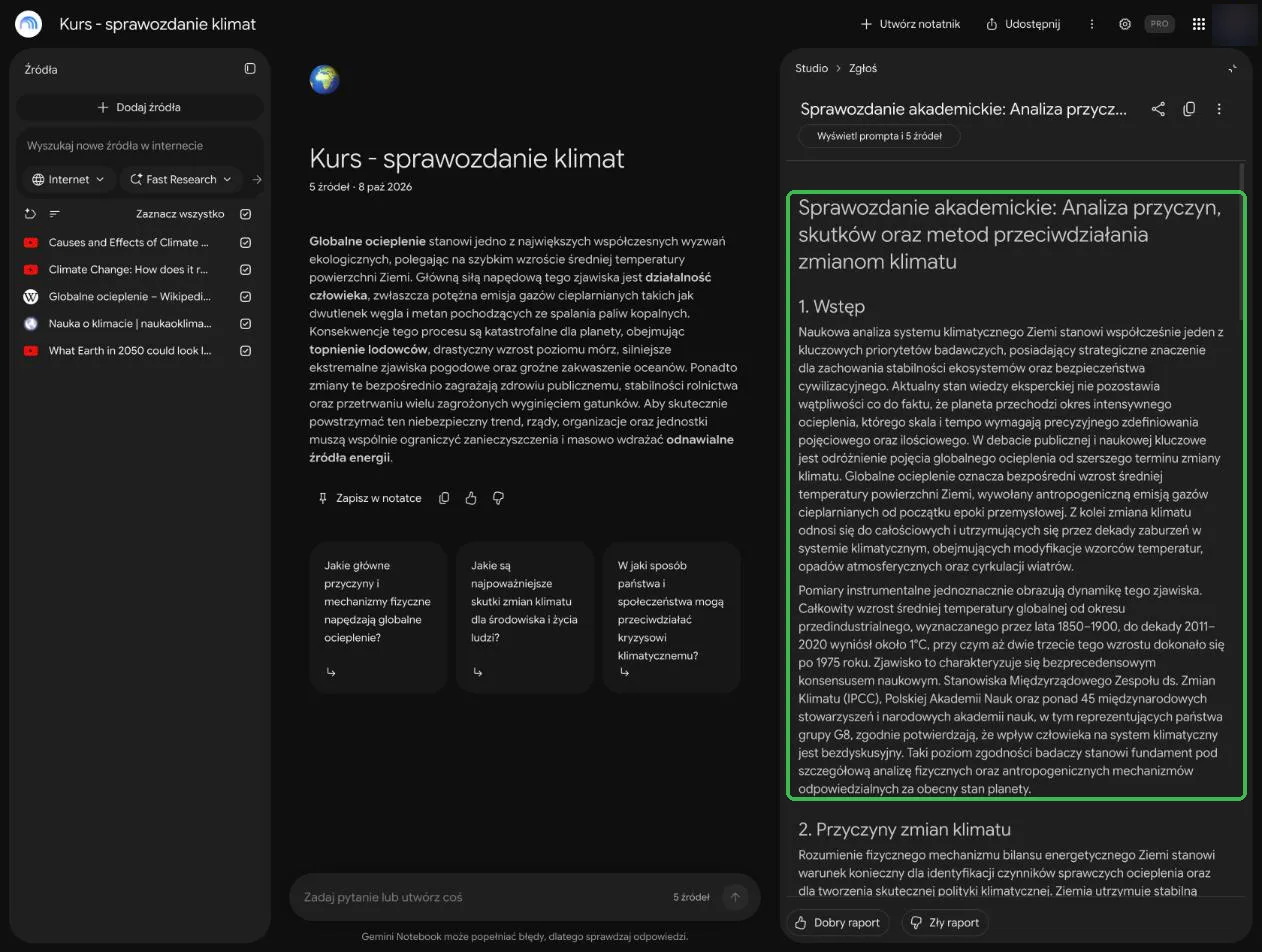Open Google apps grid icon
The width and height of the screenshot is (1262, 952).
point(1199,24)
